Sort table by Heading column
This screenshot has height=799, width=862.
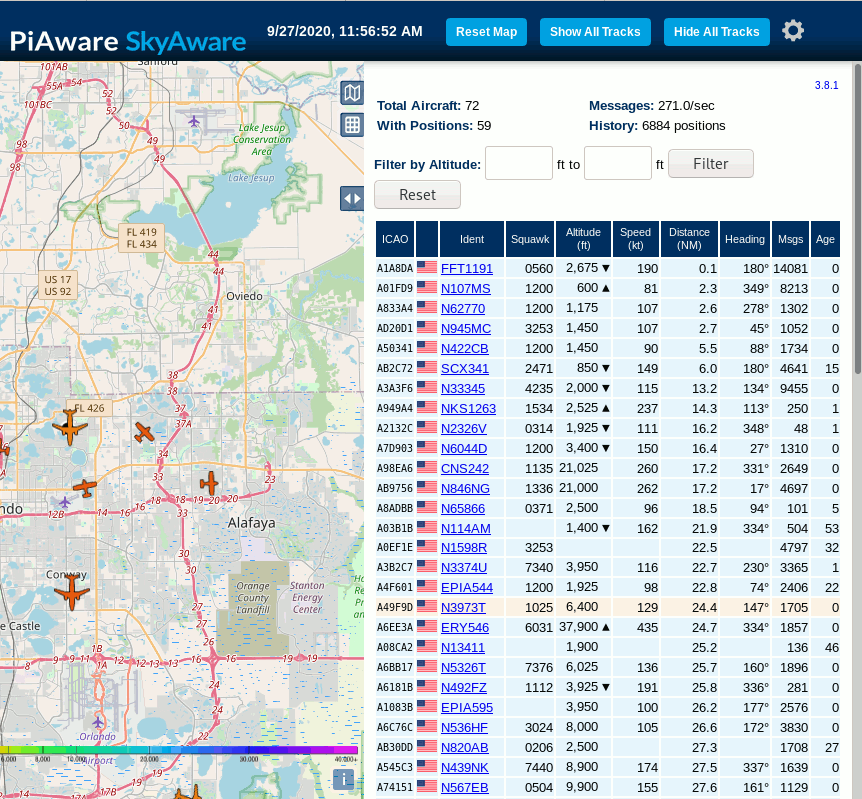[x=745, y=239]
